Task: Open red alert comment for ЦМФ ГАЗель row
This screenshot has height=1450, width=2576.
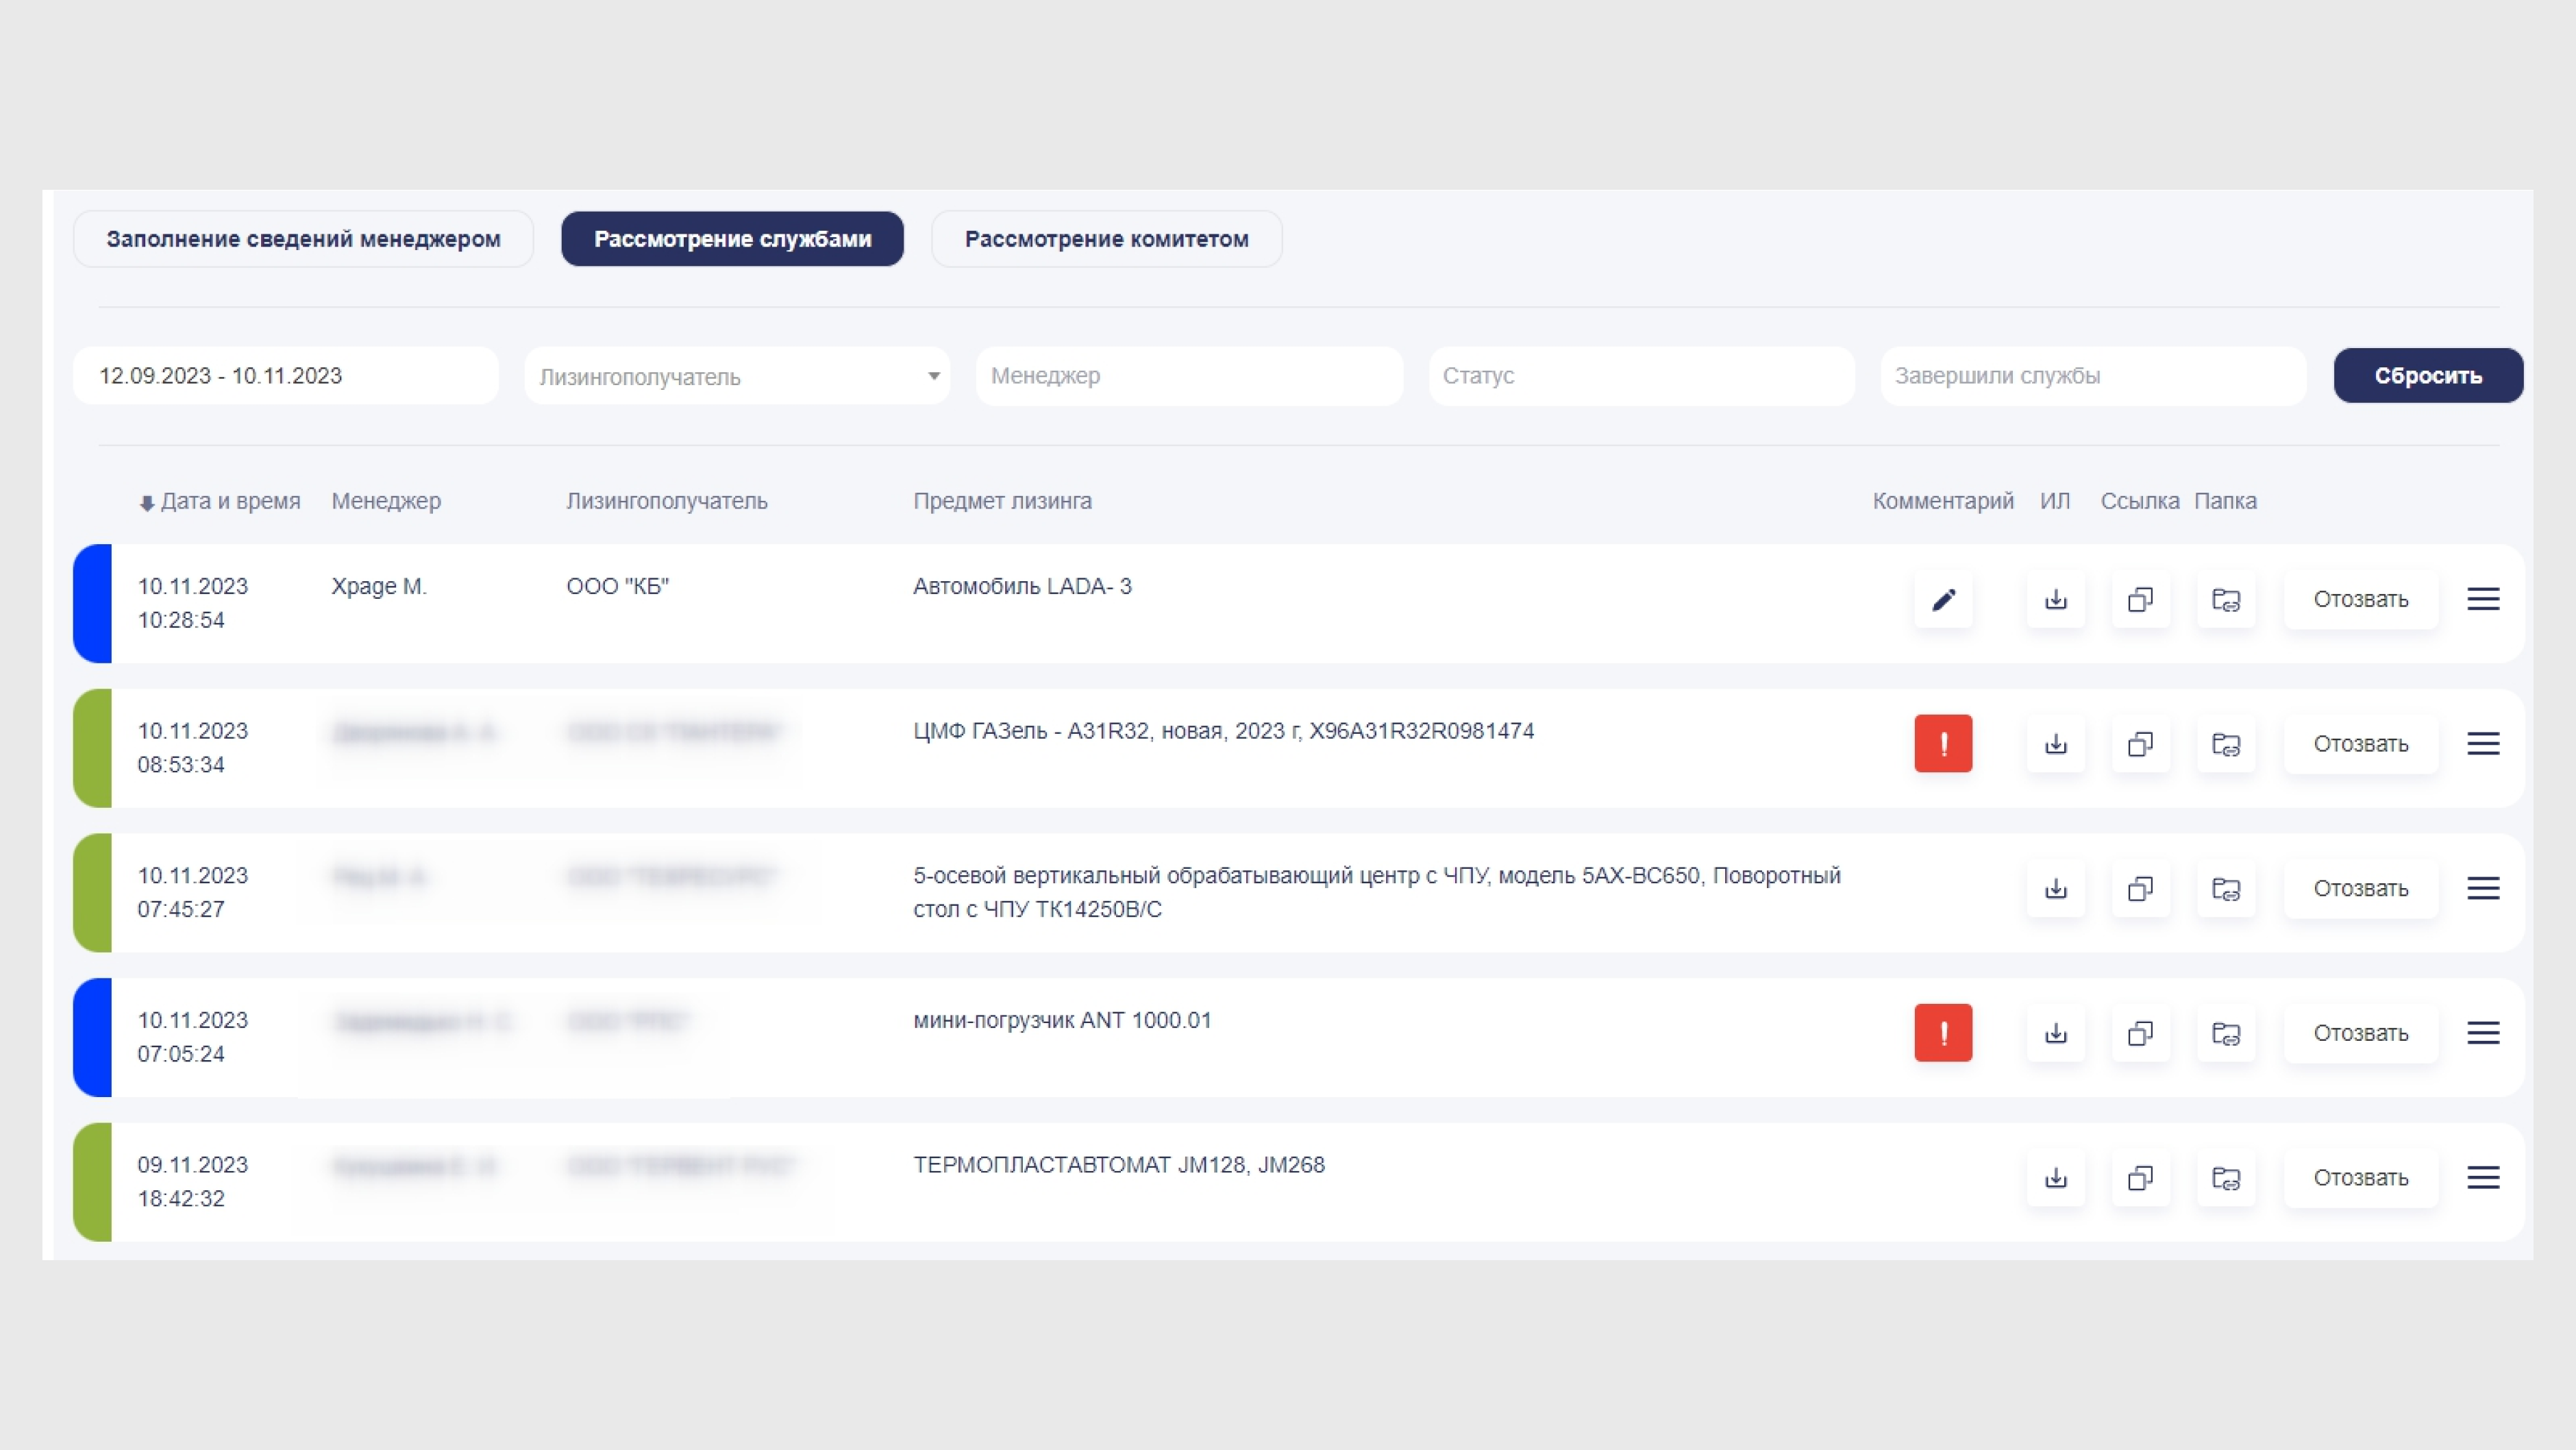Action: point(1943,744)
